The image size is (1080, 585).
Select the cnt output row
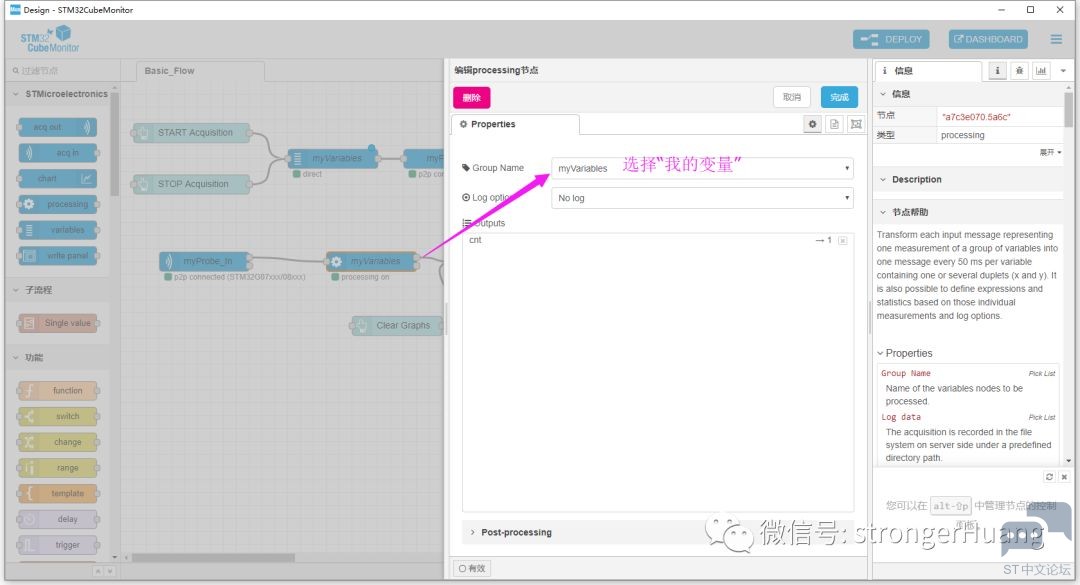coord(658,240)
